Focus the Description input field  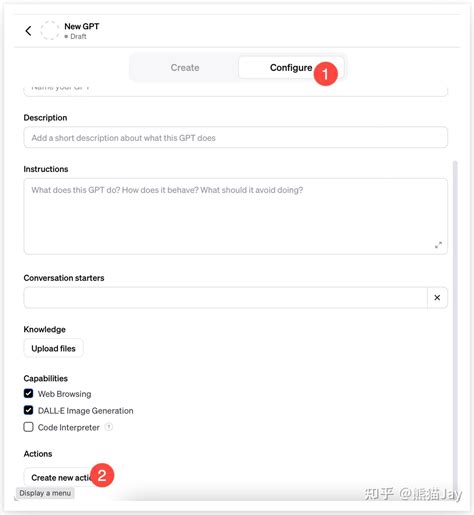point(235,138)
